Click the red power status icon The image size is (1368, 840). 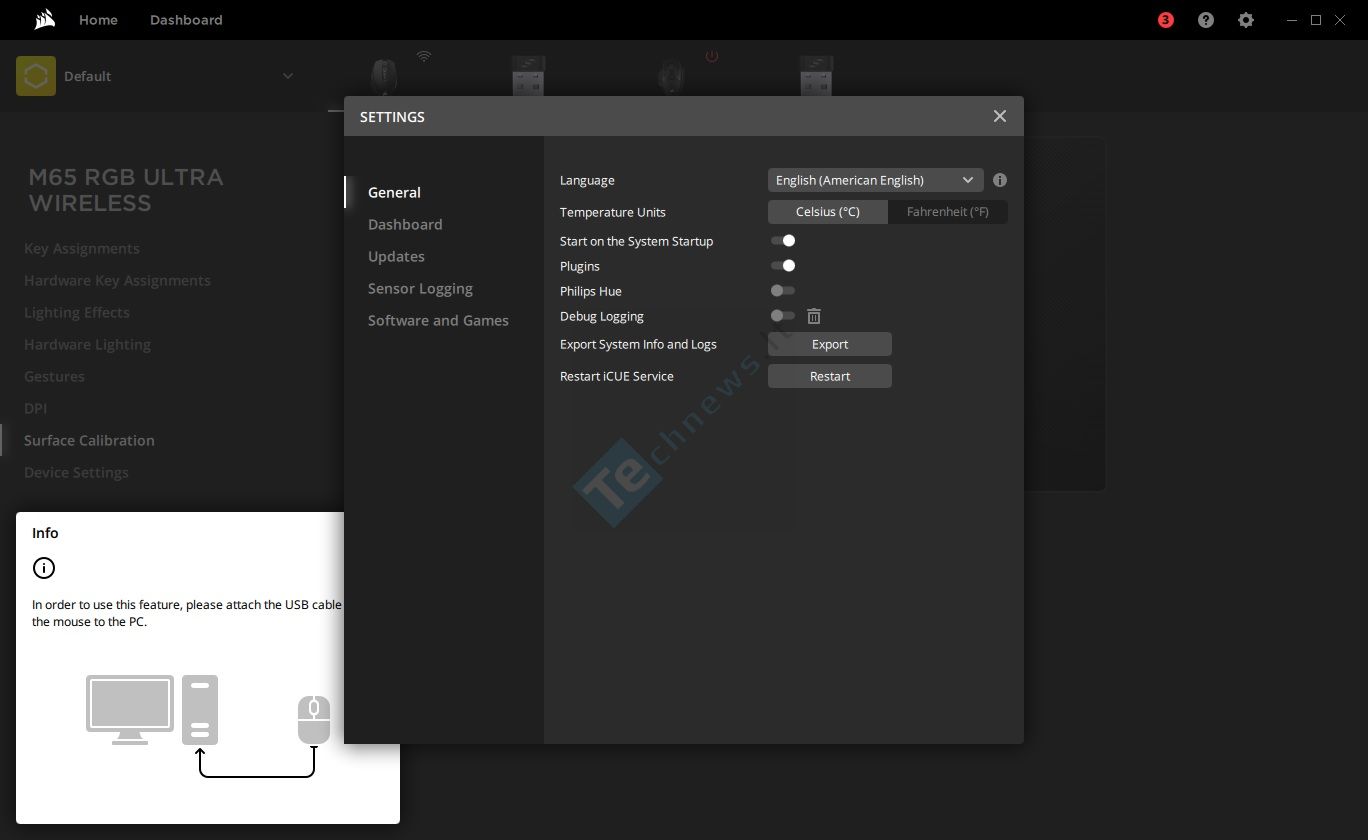pos(712,57)
